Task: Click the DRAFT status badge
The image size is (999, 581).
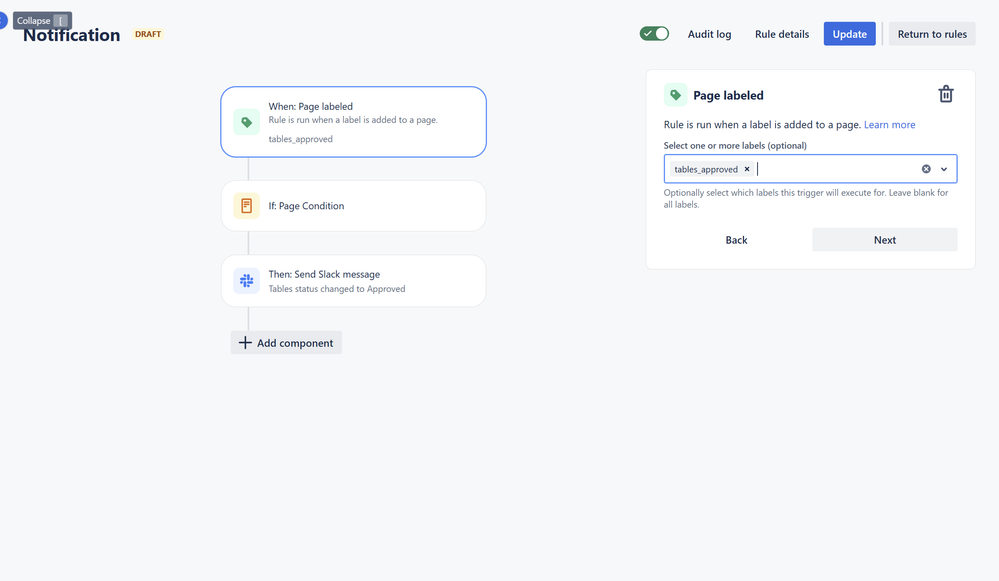Action: click(x=148, y=34)
